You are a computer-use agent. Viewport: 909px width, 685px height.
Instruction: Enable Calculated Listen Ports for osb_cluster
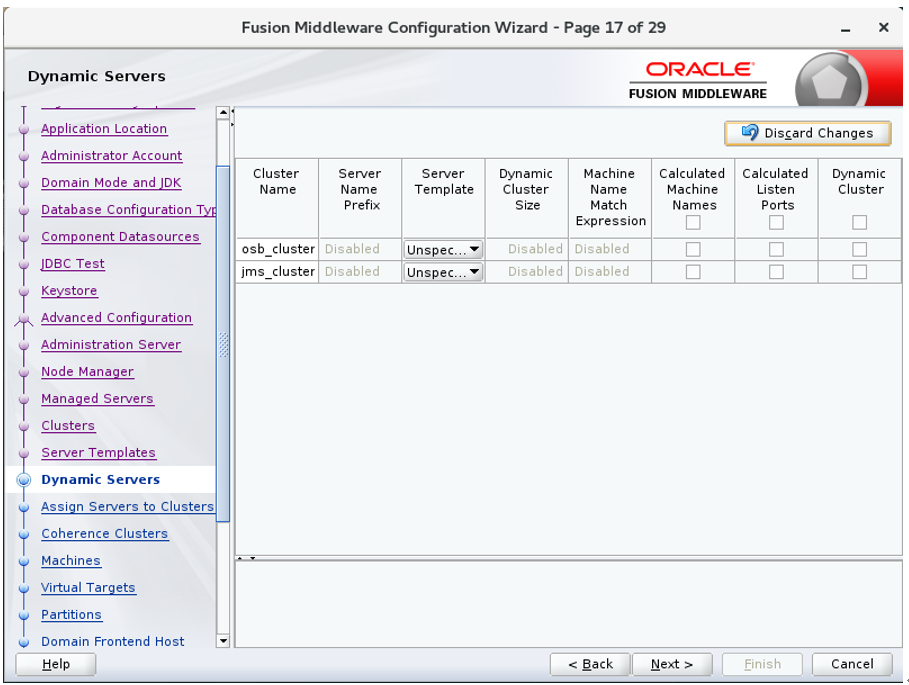click(776, 249)
